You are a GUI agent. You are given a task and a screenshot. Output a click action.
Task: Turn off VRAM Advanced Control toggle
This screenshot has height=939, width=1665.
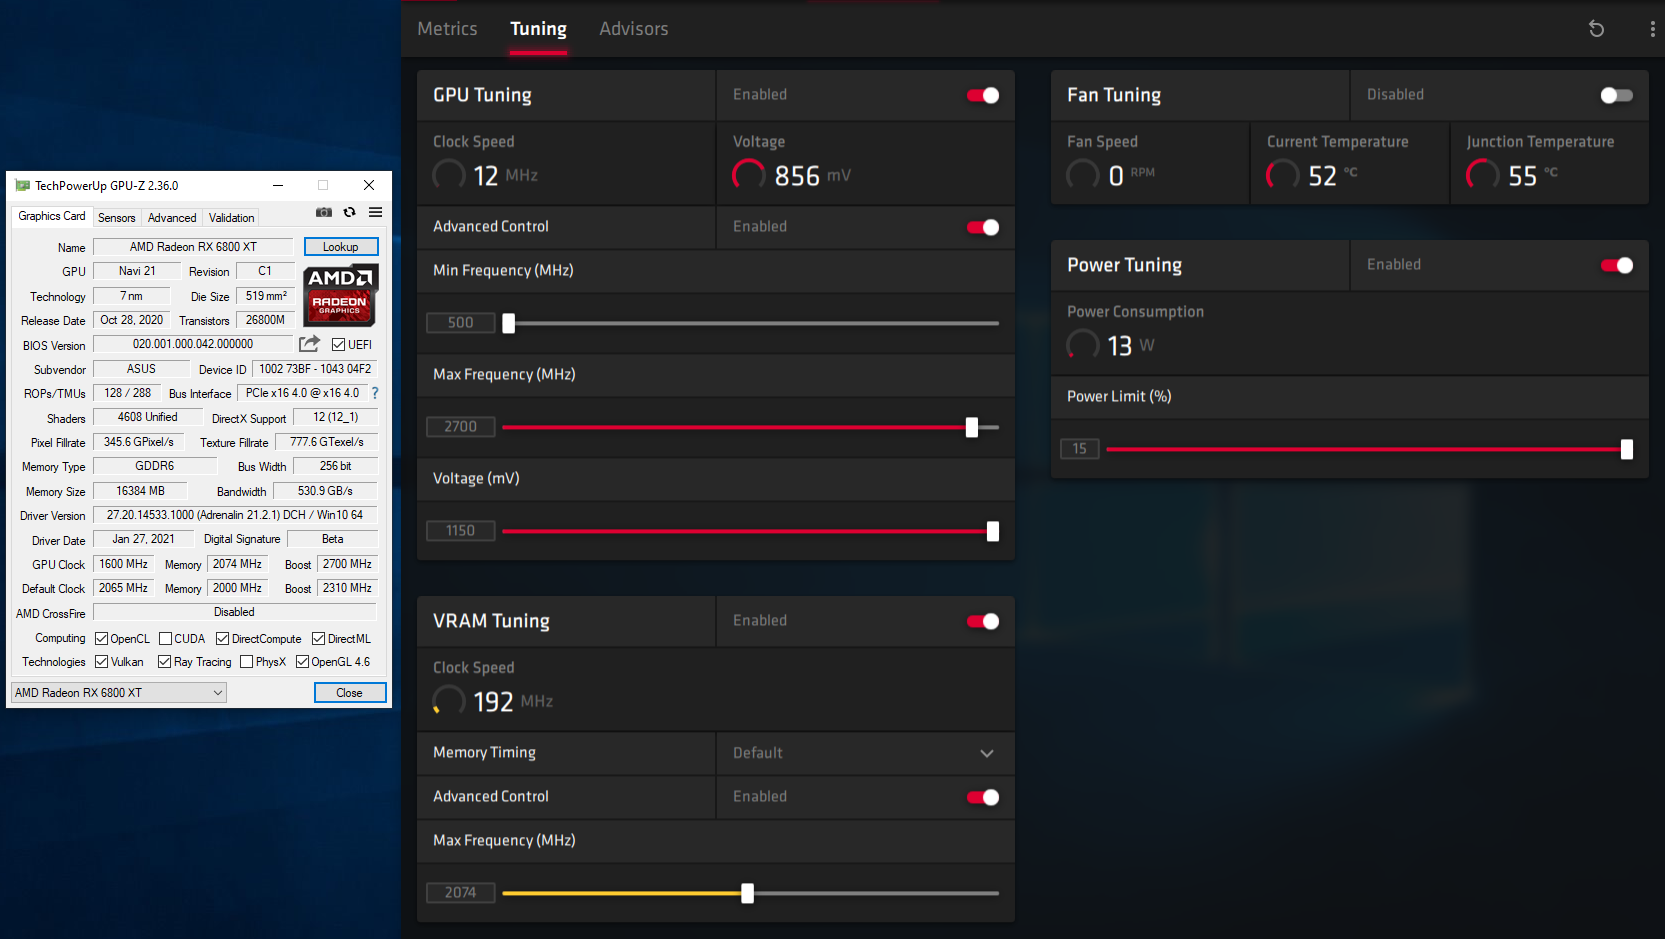[983, 797]
